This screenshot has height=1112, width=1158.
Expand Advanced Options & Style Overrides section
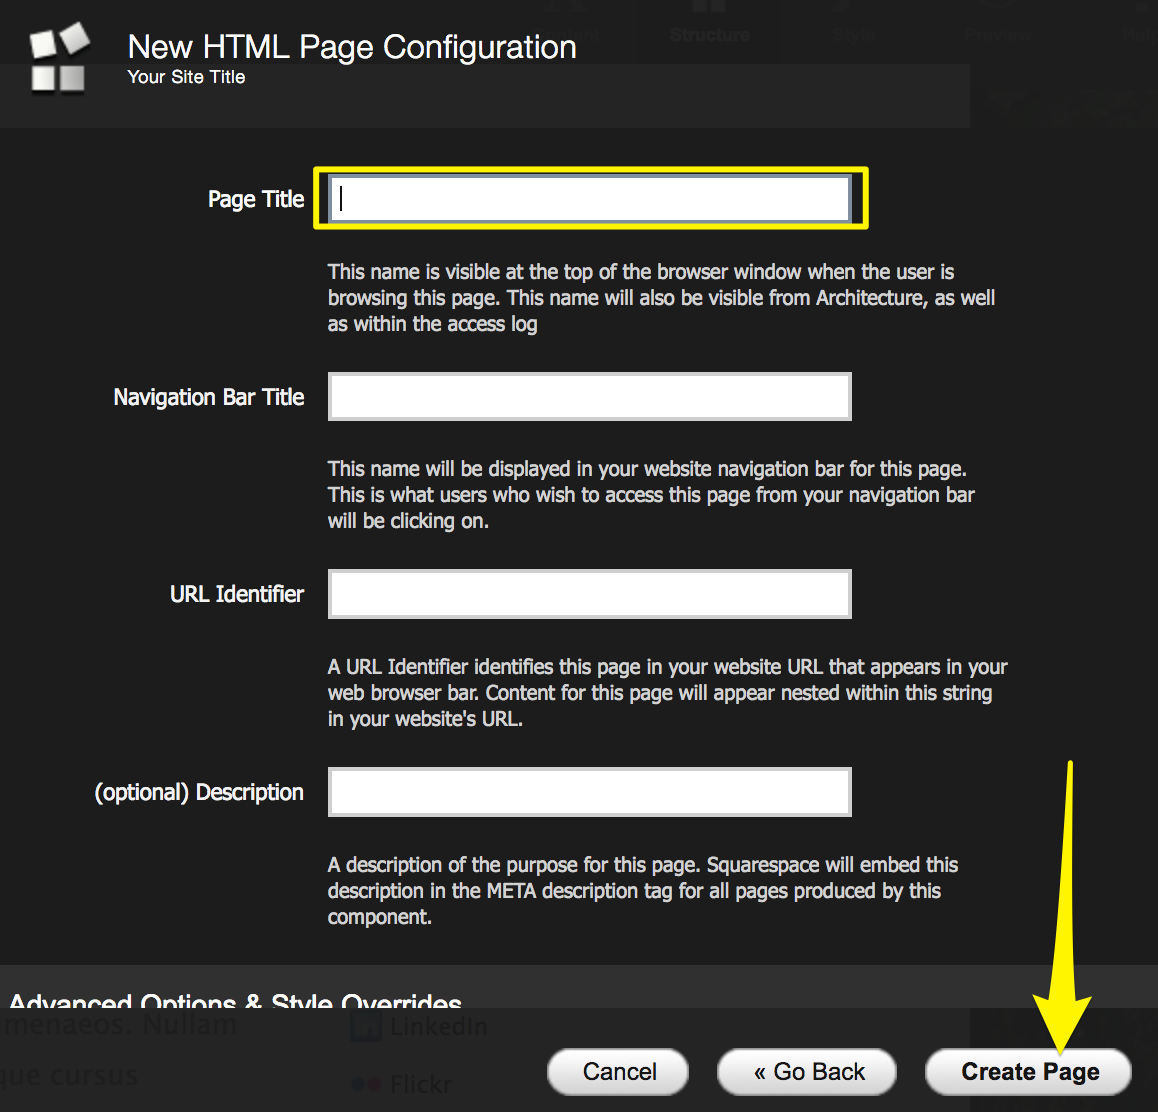tap(235, 1000)
